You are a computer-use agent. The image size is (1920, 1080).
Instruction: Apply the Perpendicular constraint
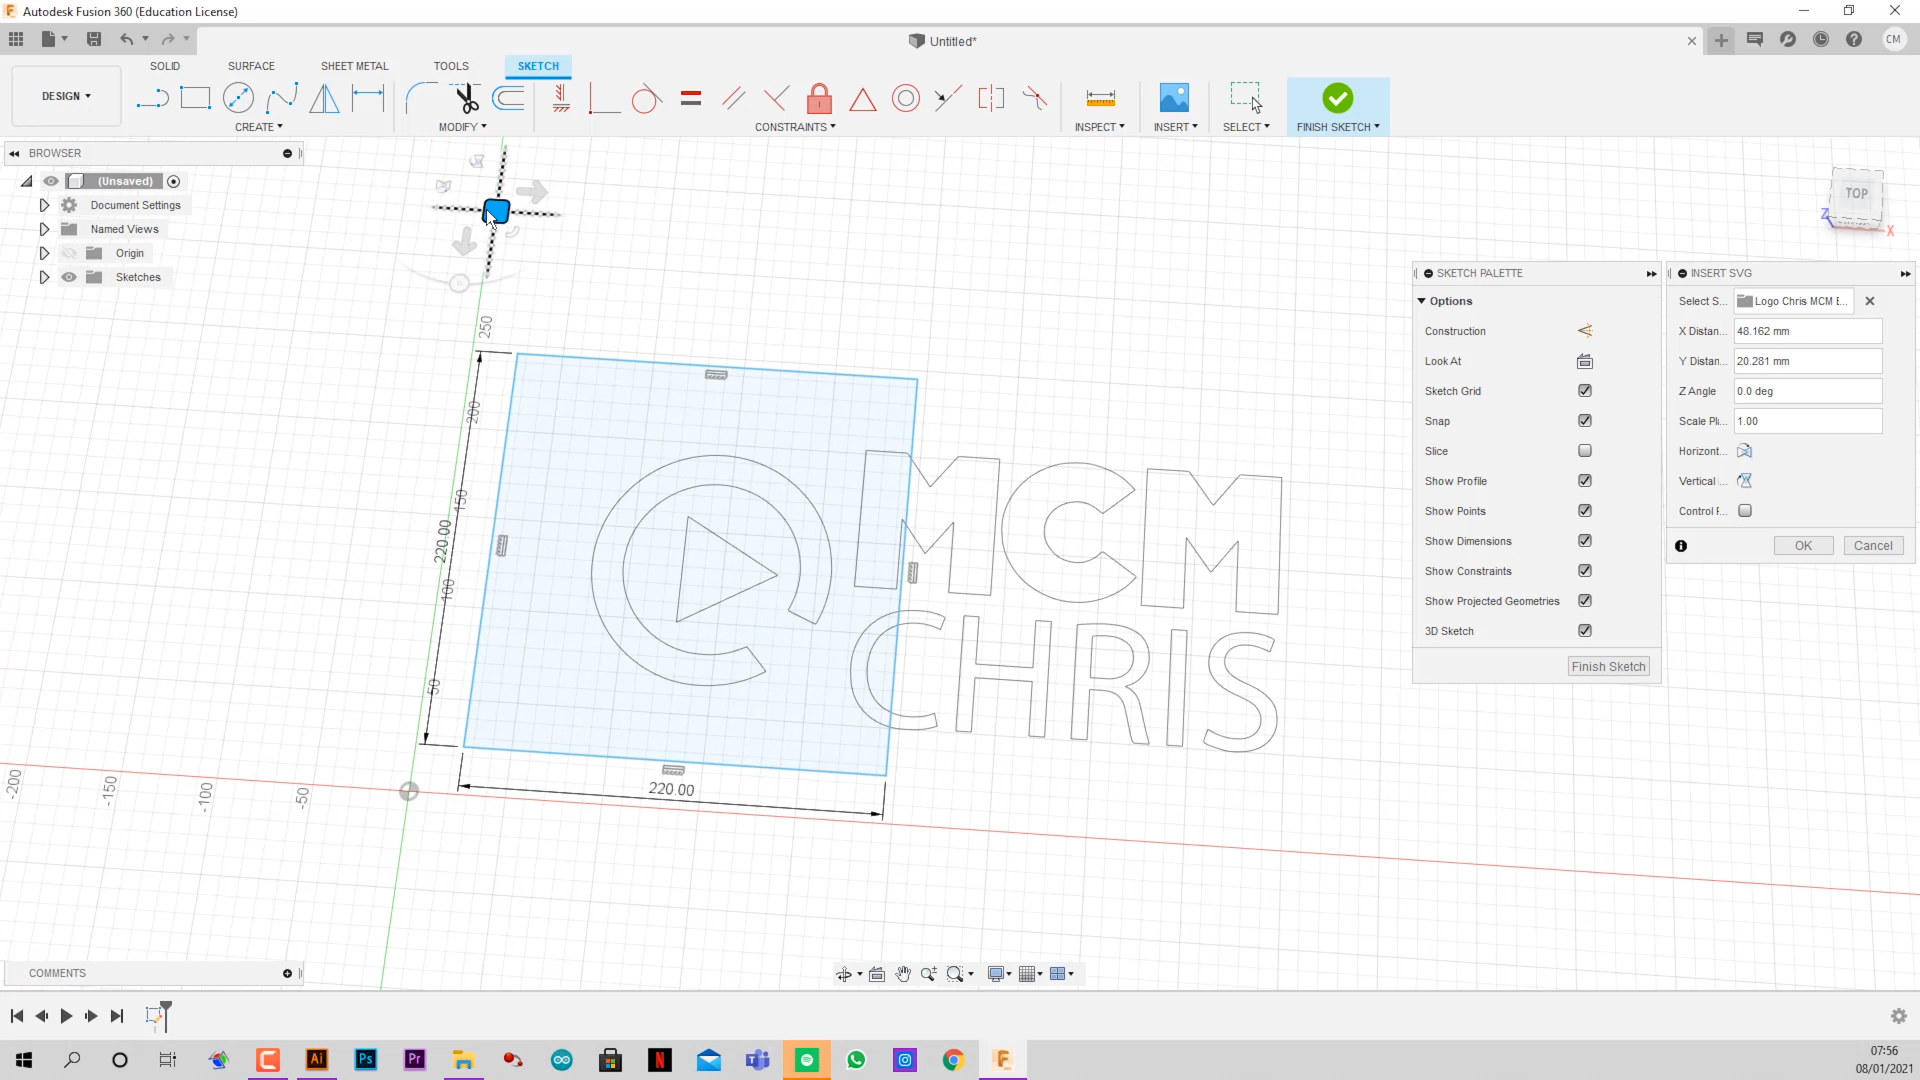776,98
